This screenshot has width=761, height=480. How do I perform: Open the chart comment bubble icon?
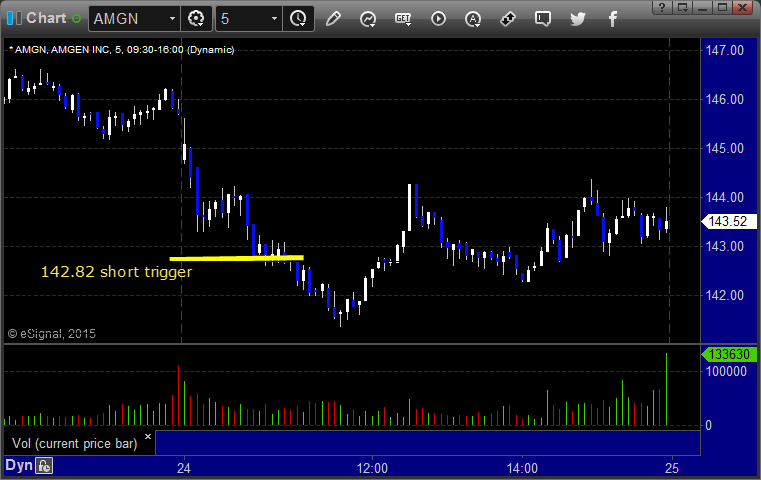click(x=543, y=19)
